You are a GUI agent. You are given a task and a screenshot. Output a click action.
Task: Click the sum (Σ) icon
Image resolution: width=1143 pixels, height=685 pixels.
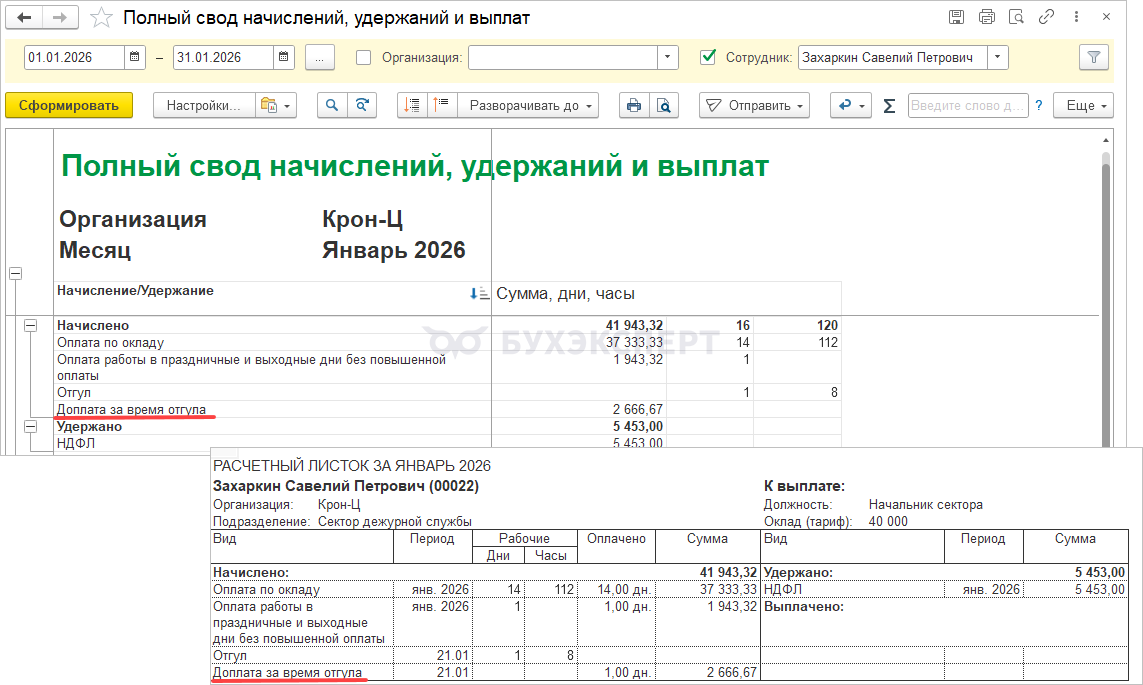(889, 106)
